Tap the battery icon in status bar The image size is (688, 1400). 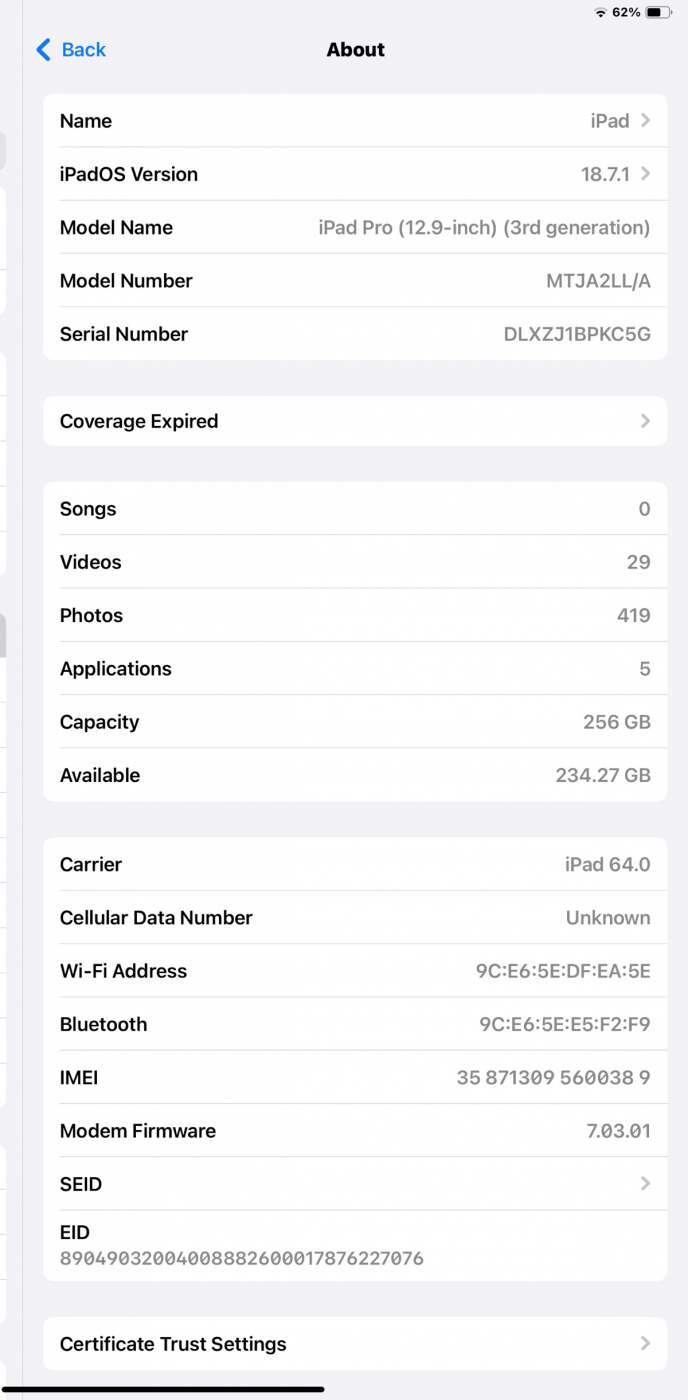(659, 12)
